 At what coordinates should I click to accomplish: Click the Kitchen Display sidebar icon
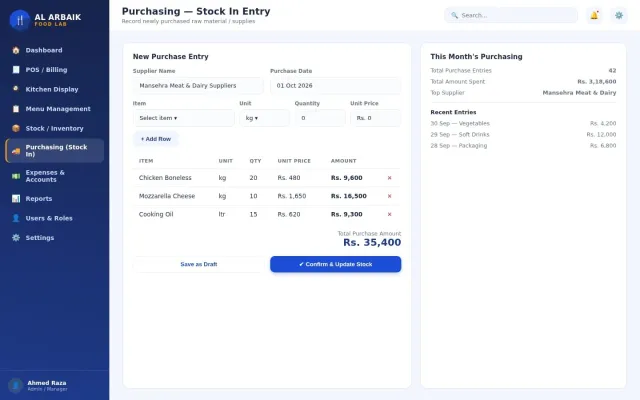coord(16,89)
